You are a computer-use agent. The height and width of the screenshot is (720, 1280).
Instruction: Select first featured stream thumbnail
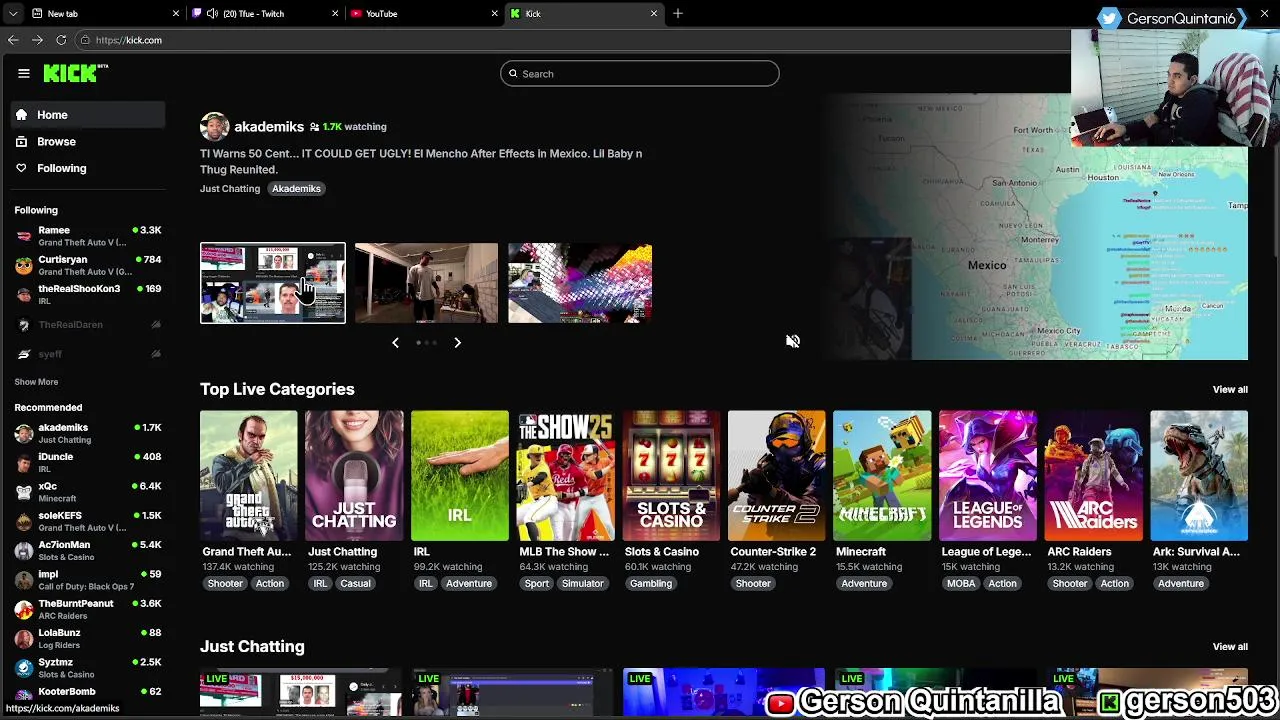coord(273,283)
